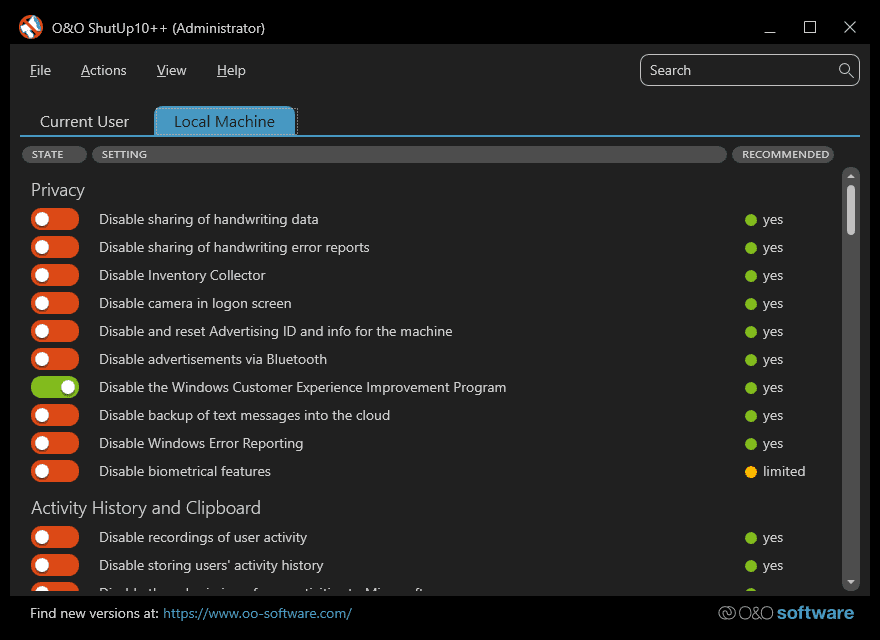880x640 pixels.
Task: Click scrollbar up arrow
Action: click(x=851, y=175)
